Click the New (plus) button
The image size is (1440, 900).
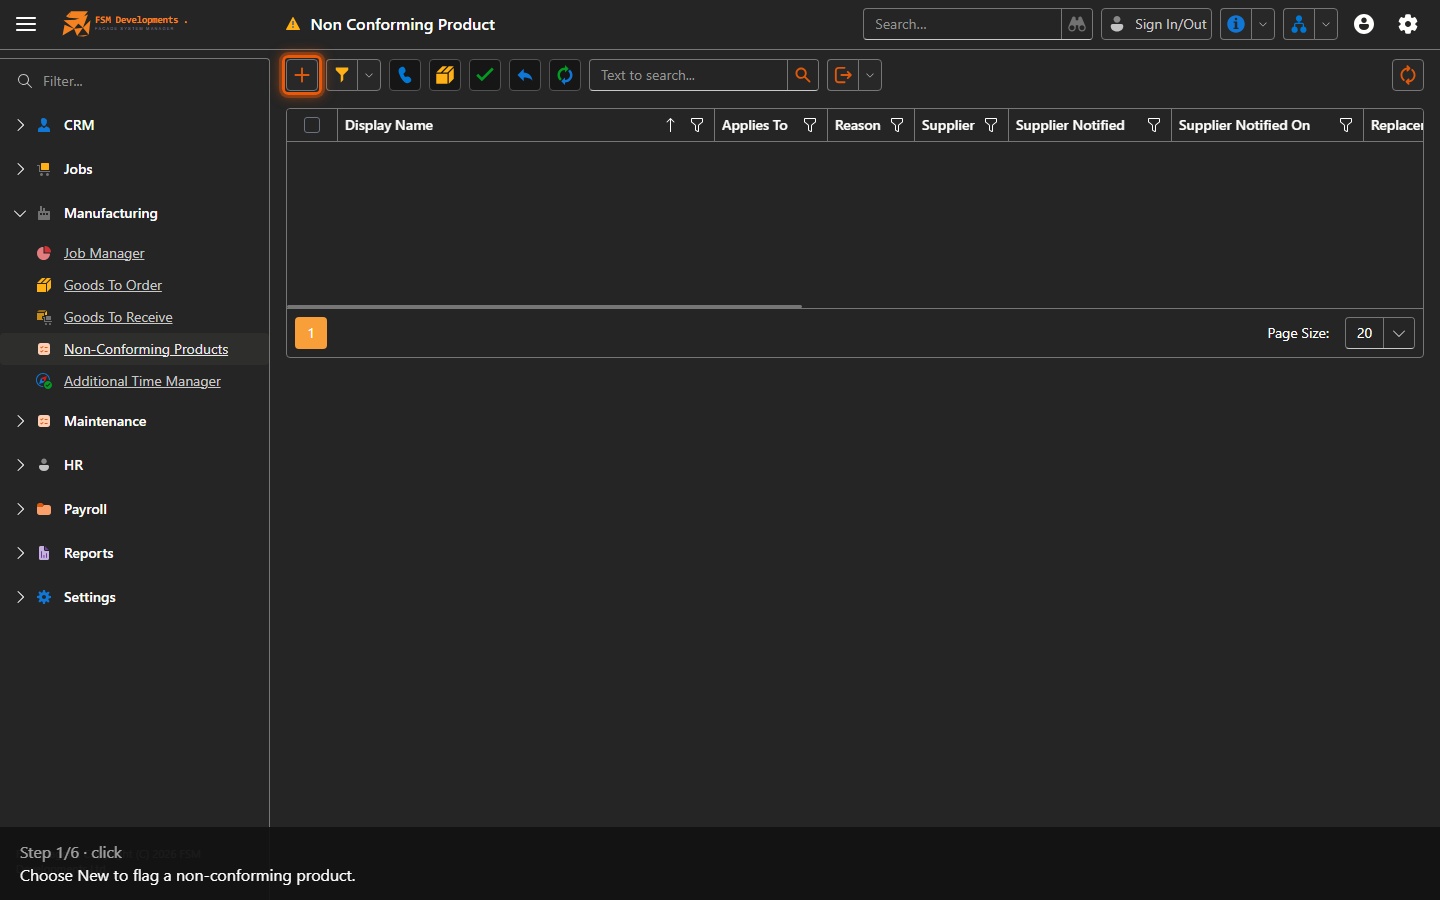pyautogui.click(x=302, y=75)
